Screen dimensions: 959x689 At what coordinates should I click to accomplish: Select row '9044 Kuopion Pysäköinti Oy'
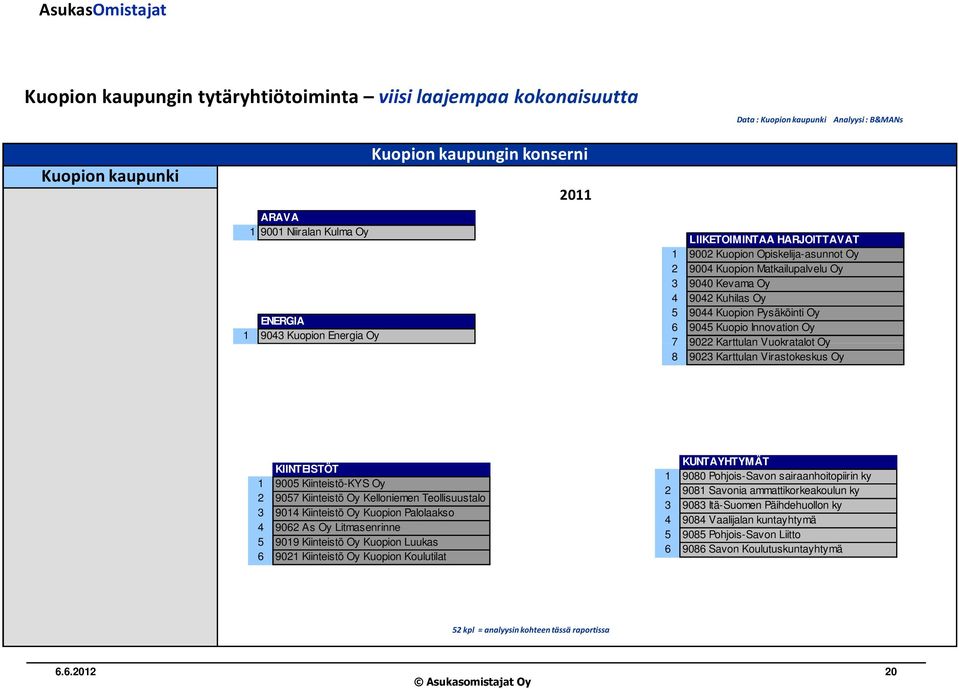795,313
